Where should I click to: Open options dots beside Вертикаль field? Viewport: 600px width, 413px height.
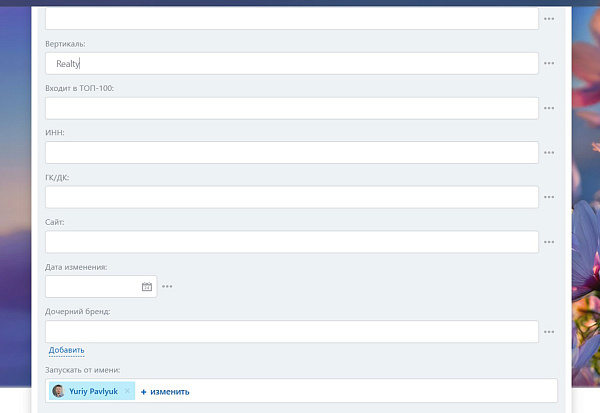549,63
